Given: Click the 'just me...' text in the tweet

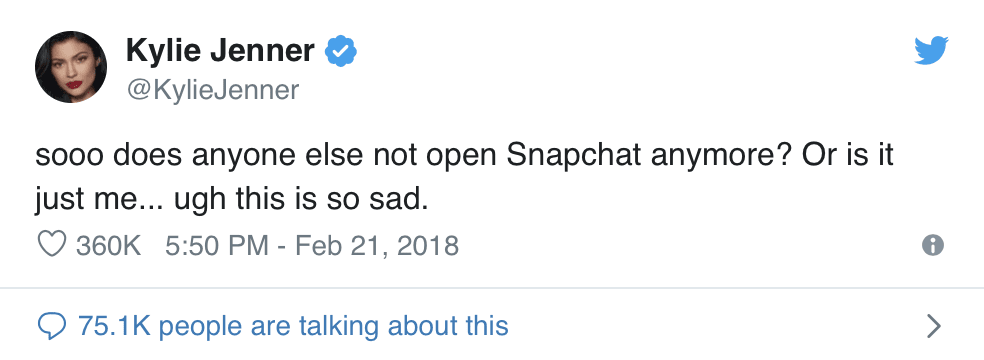Looking at the screenshot, I should click(x=99, y=202).
